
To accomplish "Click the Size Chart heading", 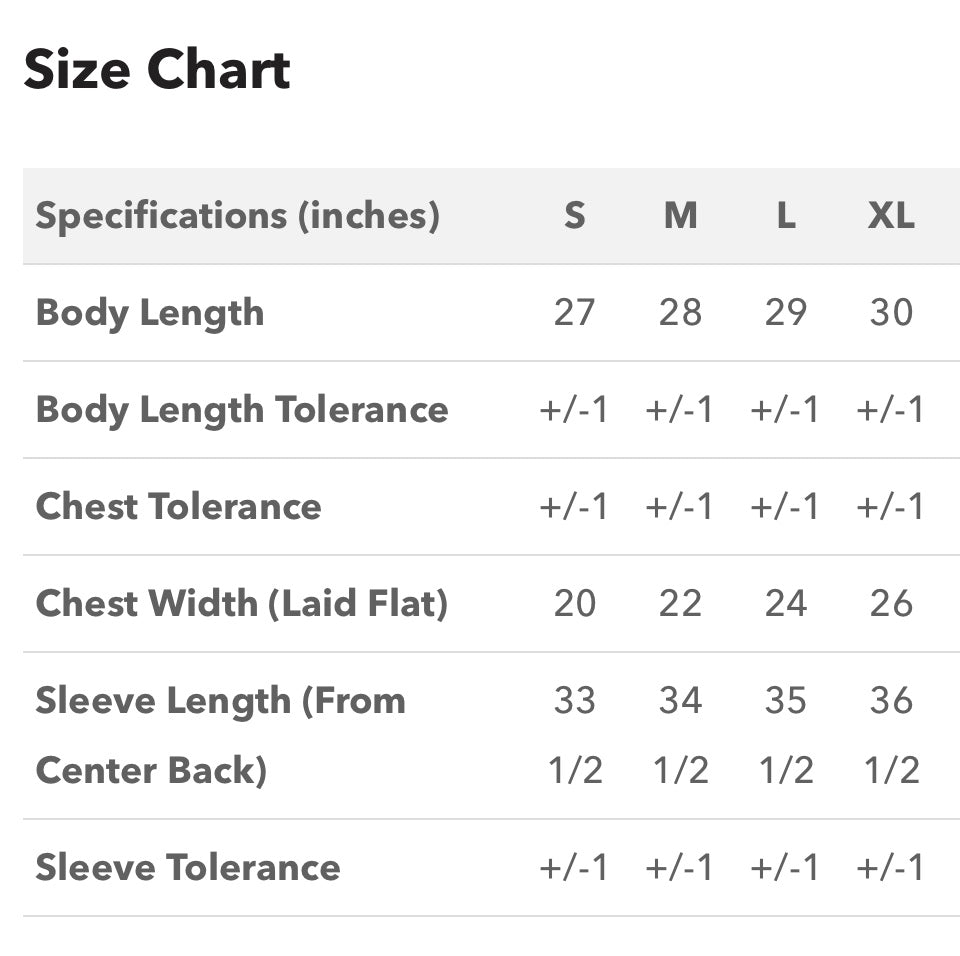I will coord(157,69).
